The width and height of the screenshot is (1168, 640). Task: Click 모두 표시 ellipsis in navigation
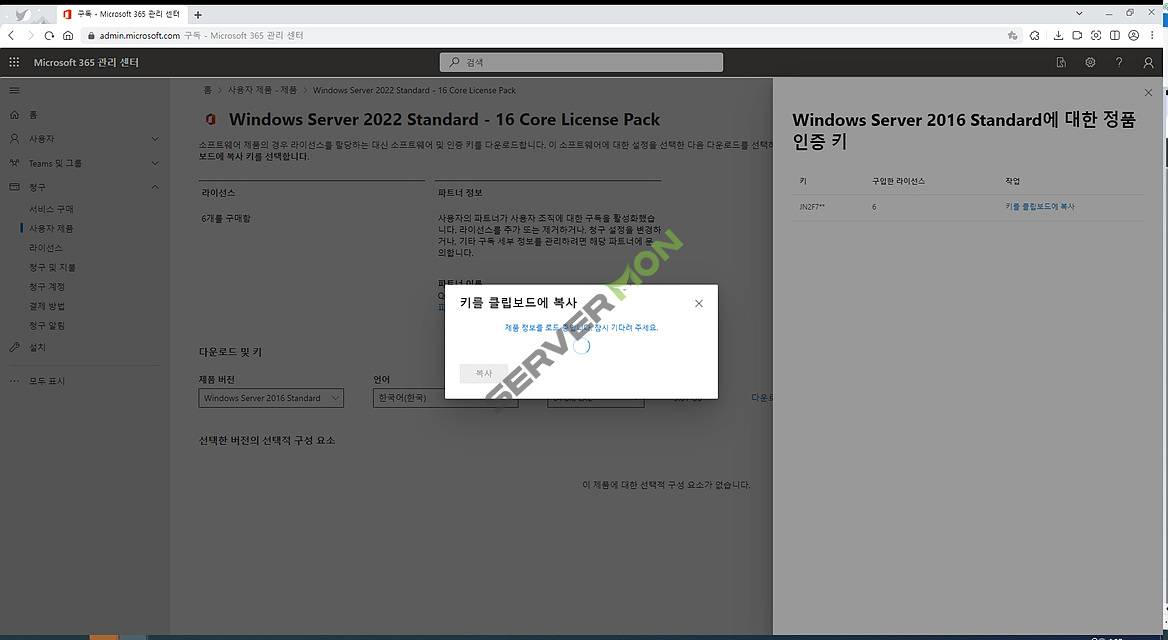click(x=47, y=381)
